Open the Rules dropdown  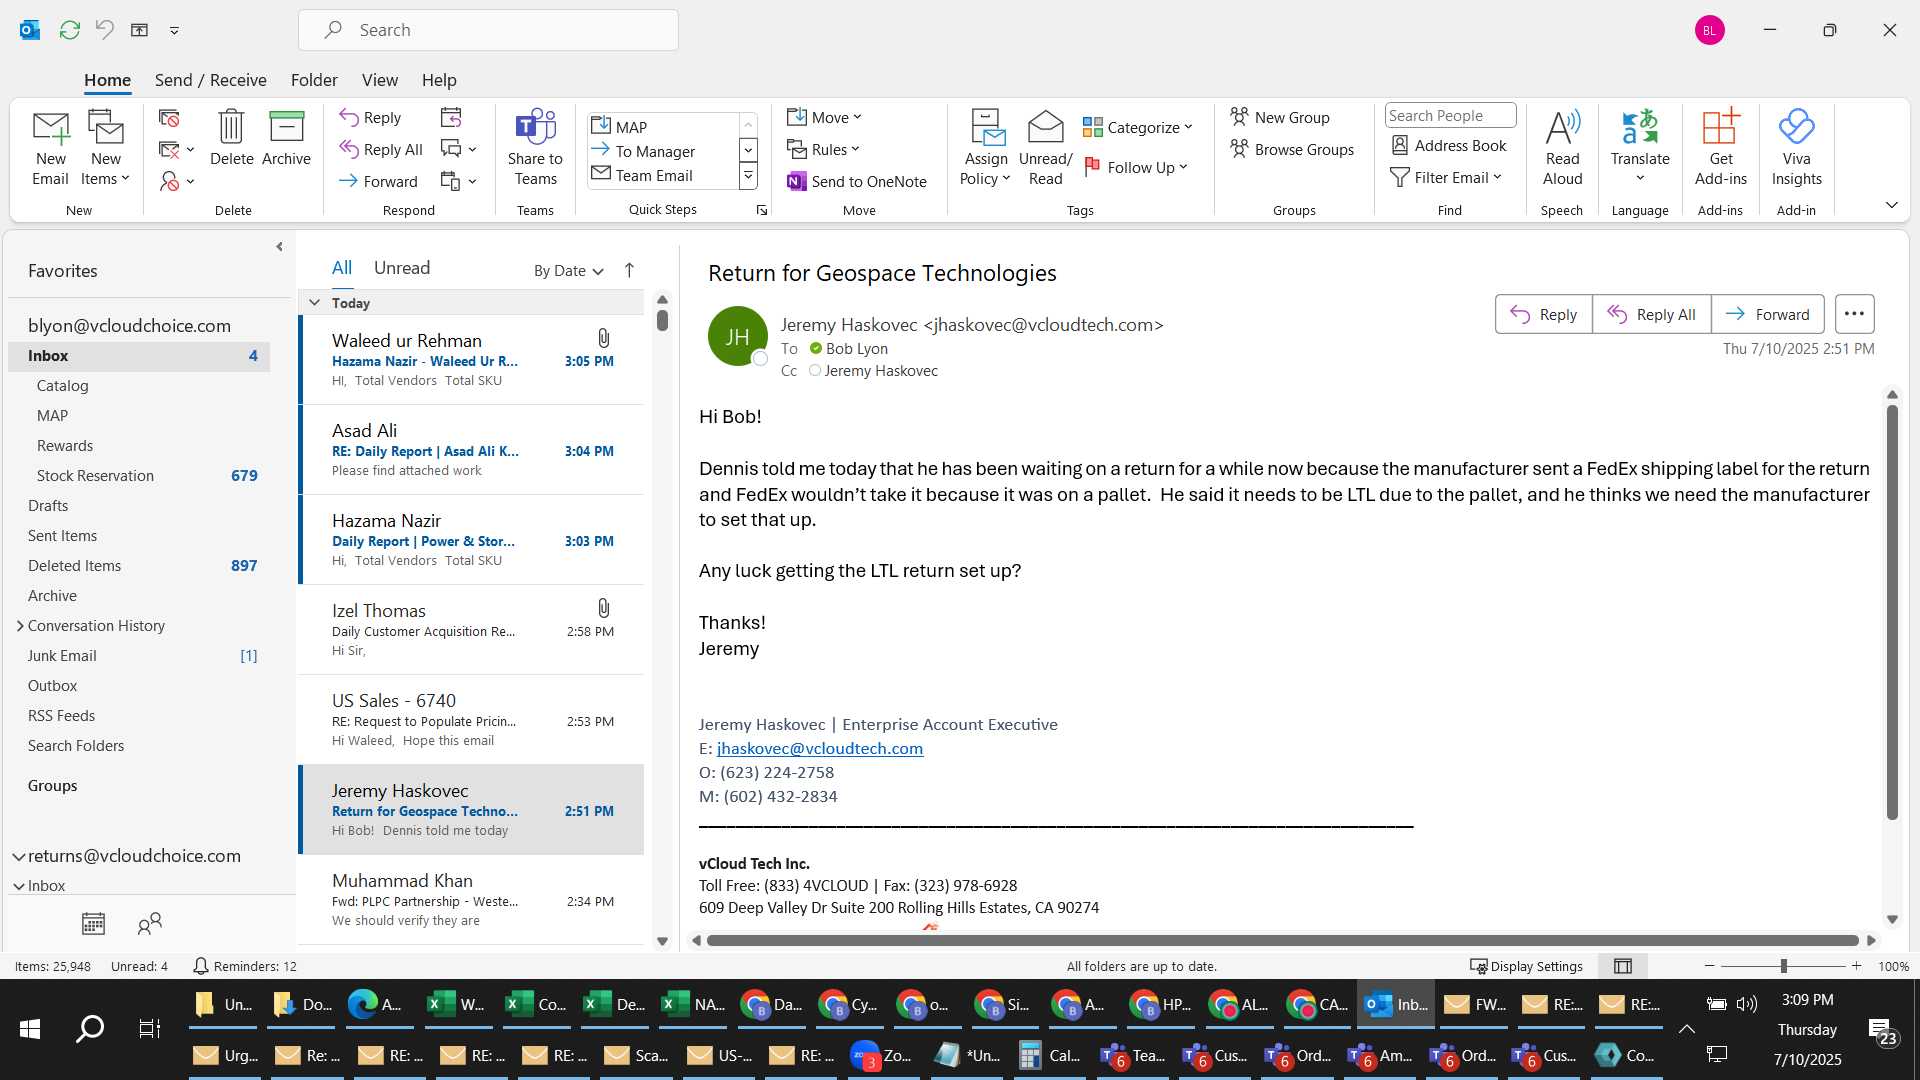pyautogui.click(x=823, y=149)
